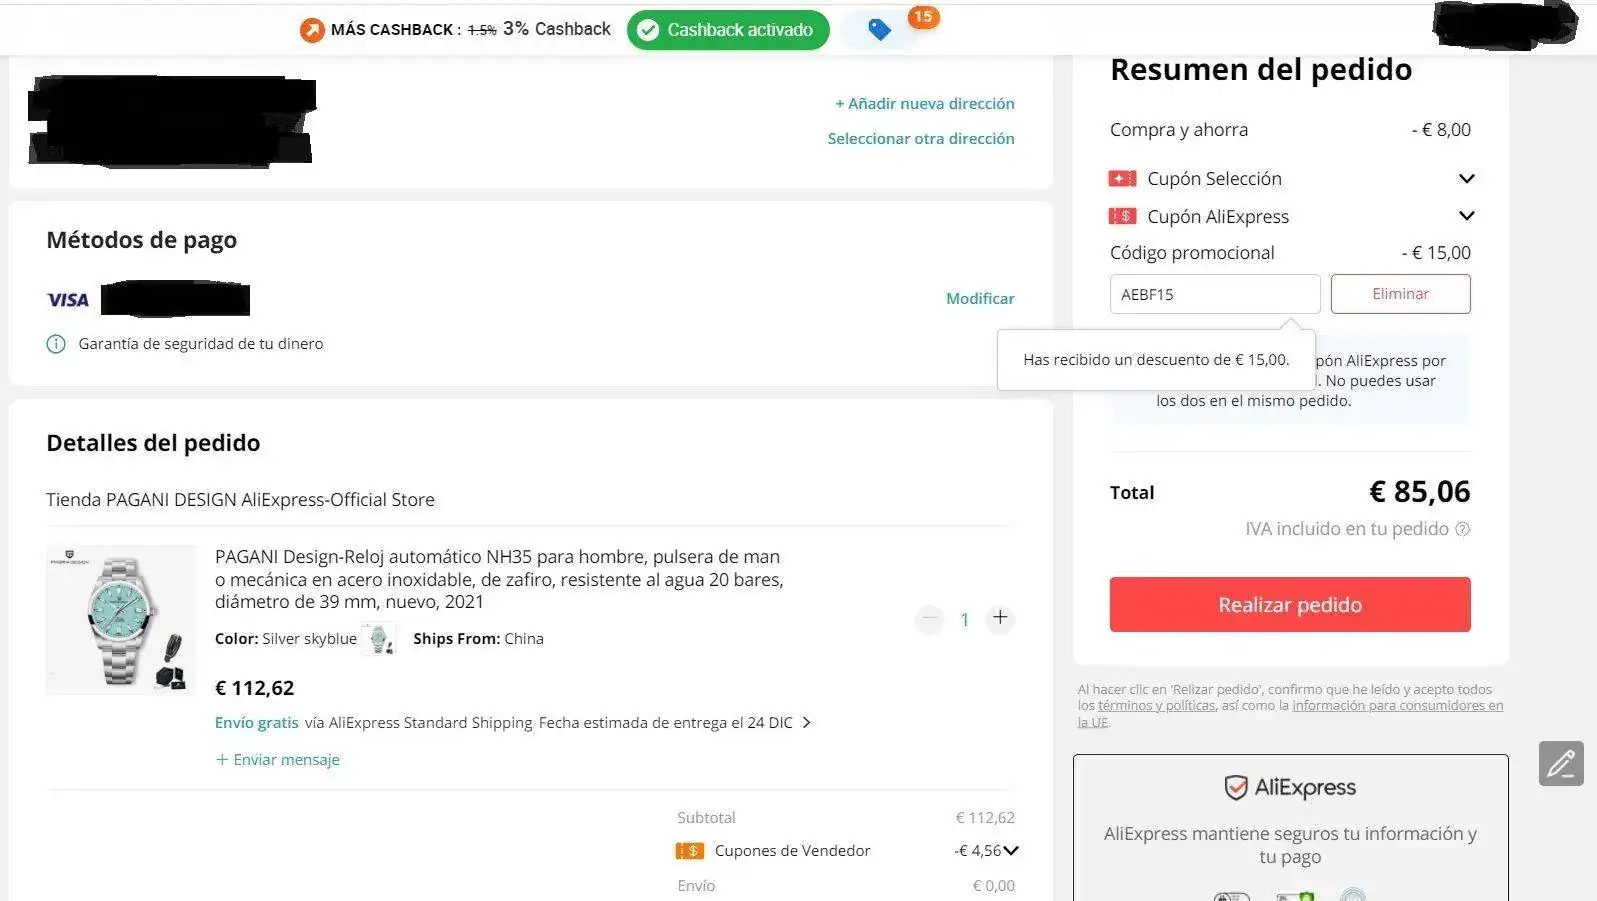Click the Silver skyblue color thumbnail
The width and height of the screenshot is (1597, 901).
[x=379, y=638]
